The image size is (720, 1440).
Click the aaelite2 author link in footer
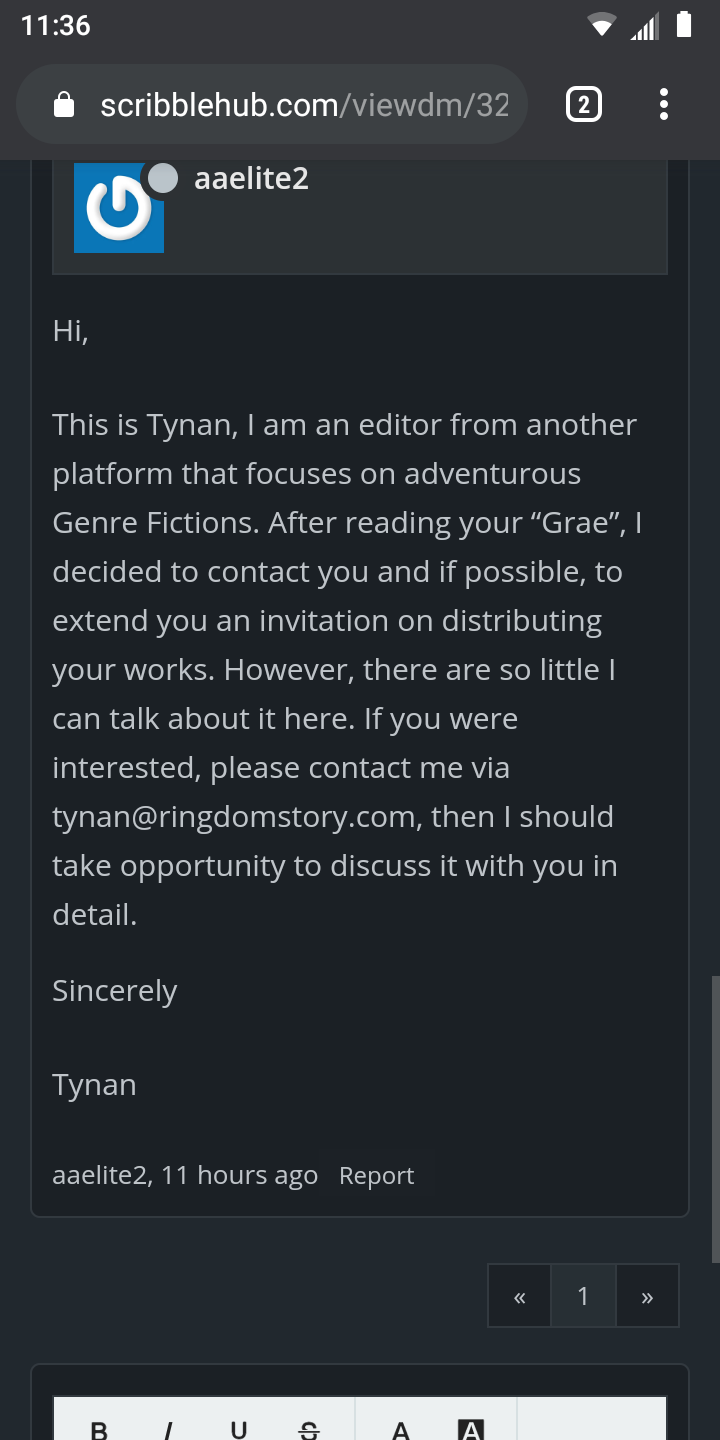coord(99,1176)
